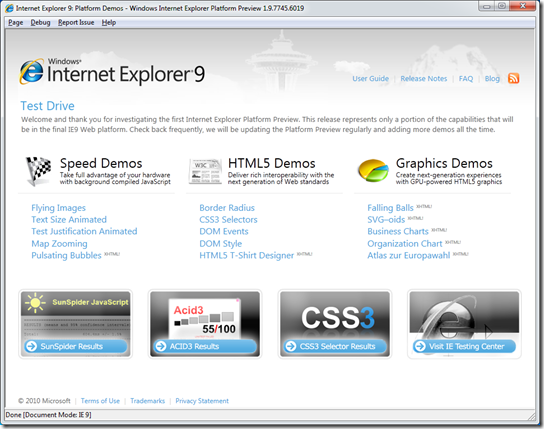Launch the Text Size Animated demo
The image size is (544, 429).
(x=69, y=220)
